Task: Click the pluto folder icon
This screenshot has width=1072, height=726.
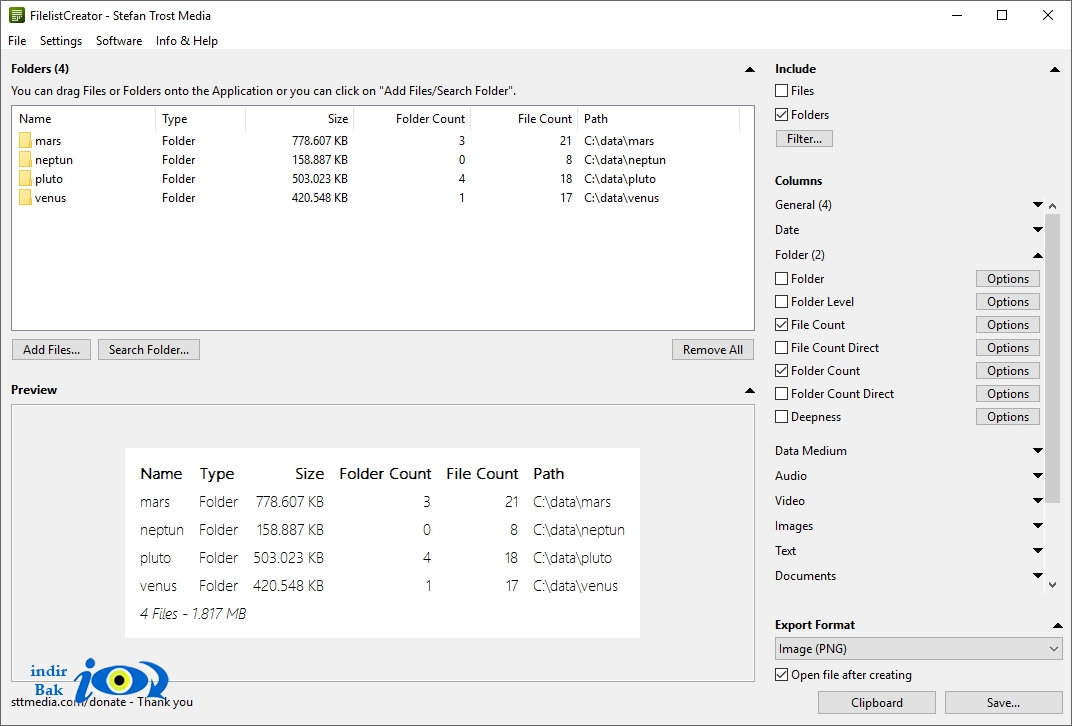Action: (x=25, y=179)
